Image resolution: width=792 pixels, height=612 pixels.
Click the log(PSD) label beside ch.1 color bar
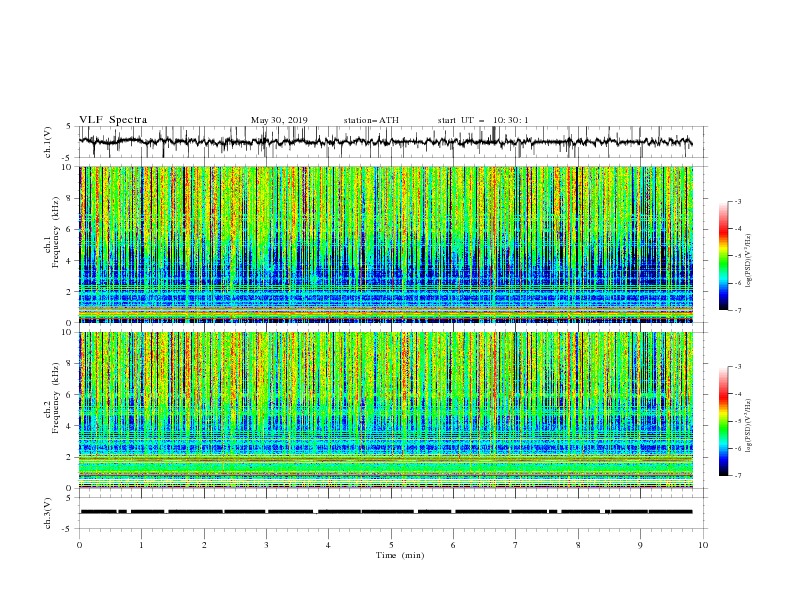pyautogui.click(x=750, y=261)
